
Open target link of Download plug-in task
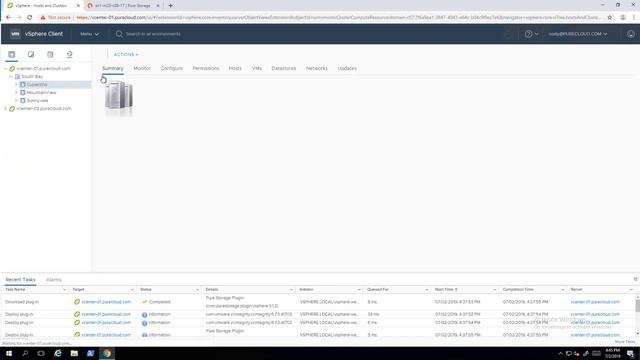coord(106,302)
